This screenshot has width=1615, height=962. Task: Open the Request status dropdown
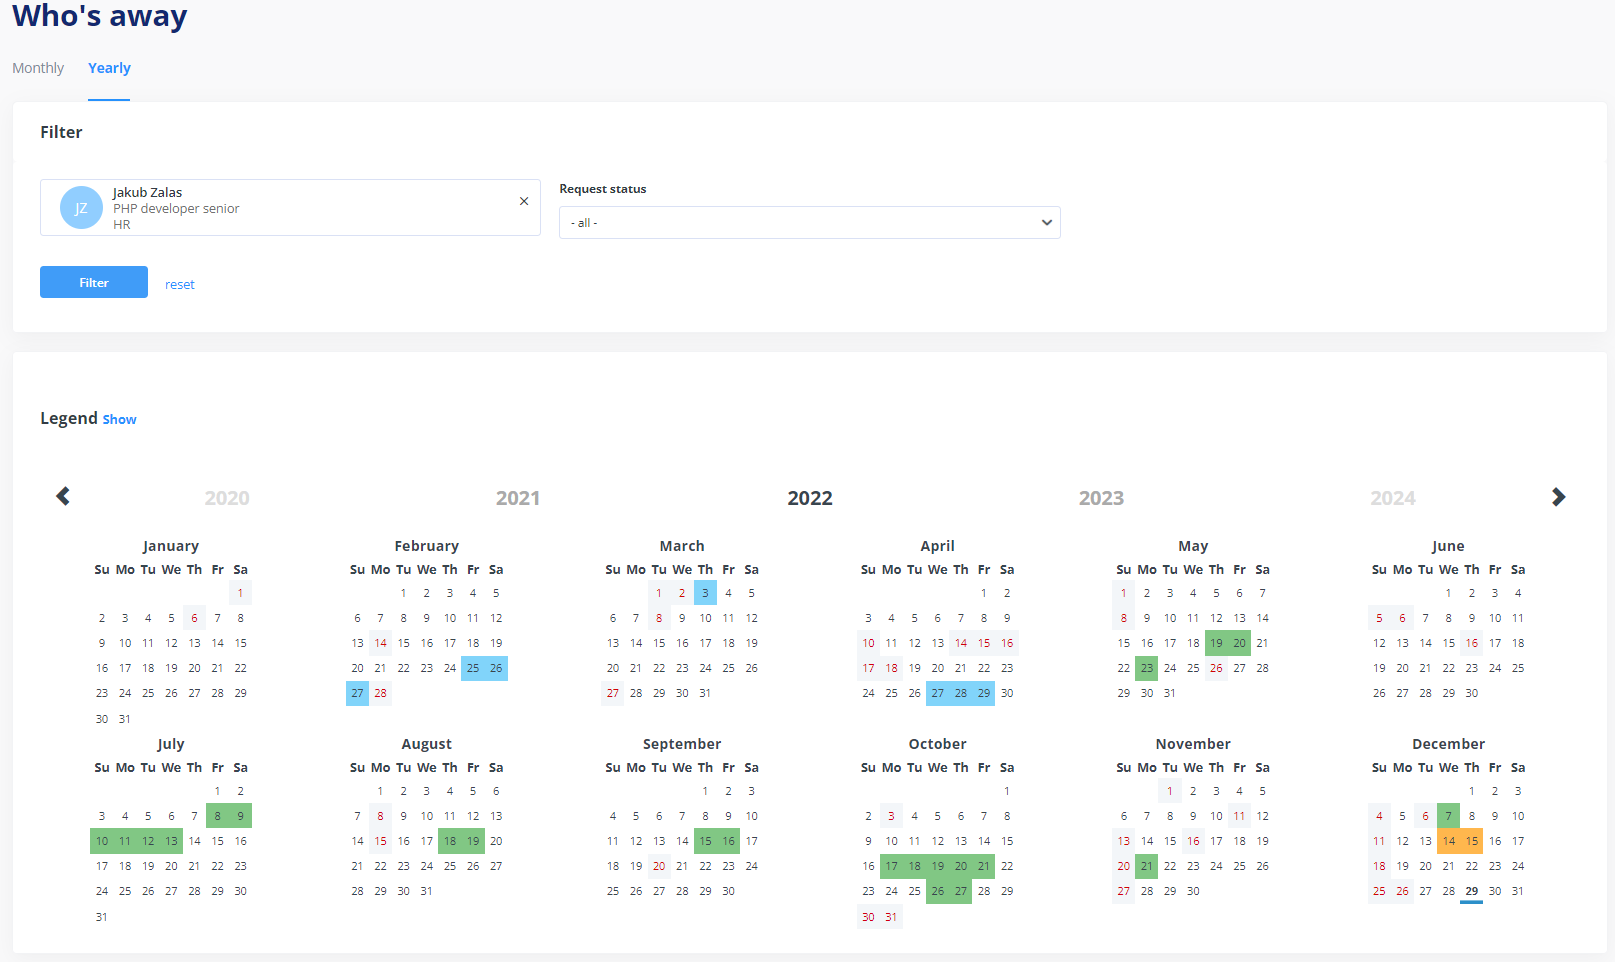809,223
